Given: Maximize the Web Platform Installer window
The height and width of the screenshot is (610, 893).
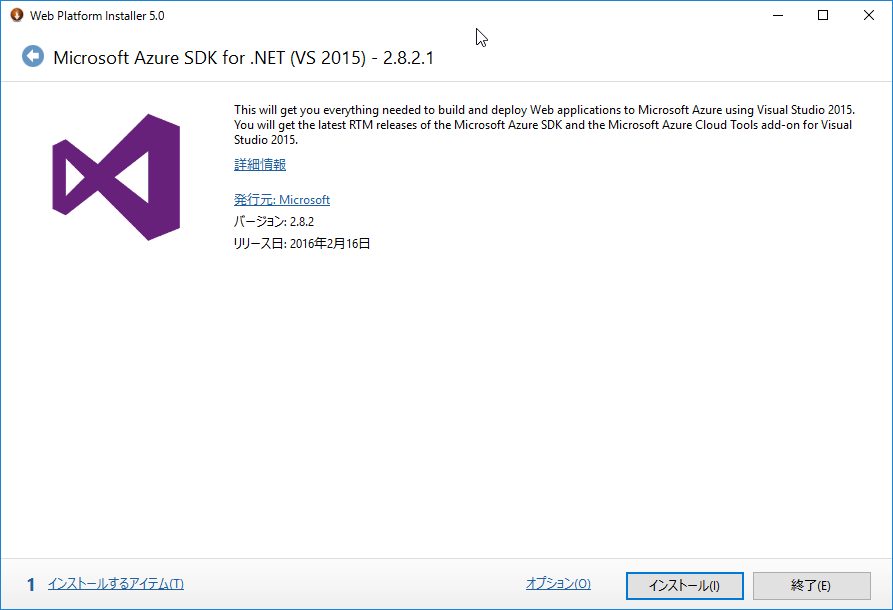Looking at the screenshot, I should [x=823, y=15].
